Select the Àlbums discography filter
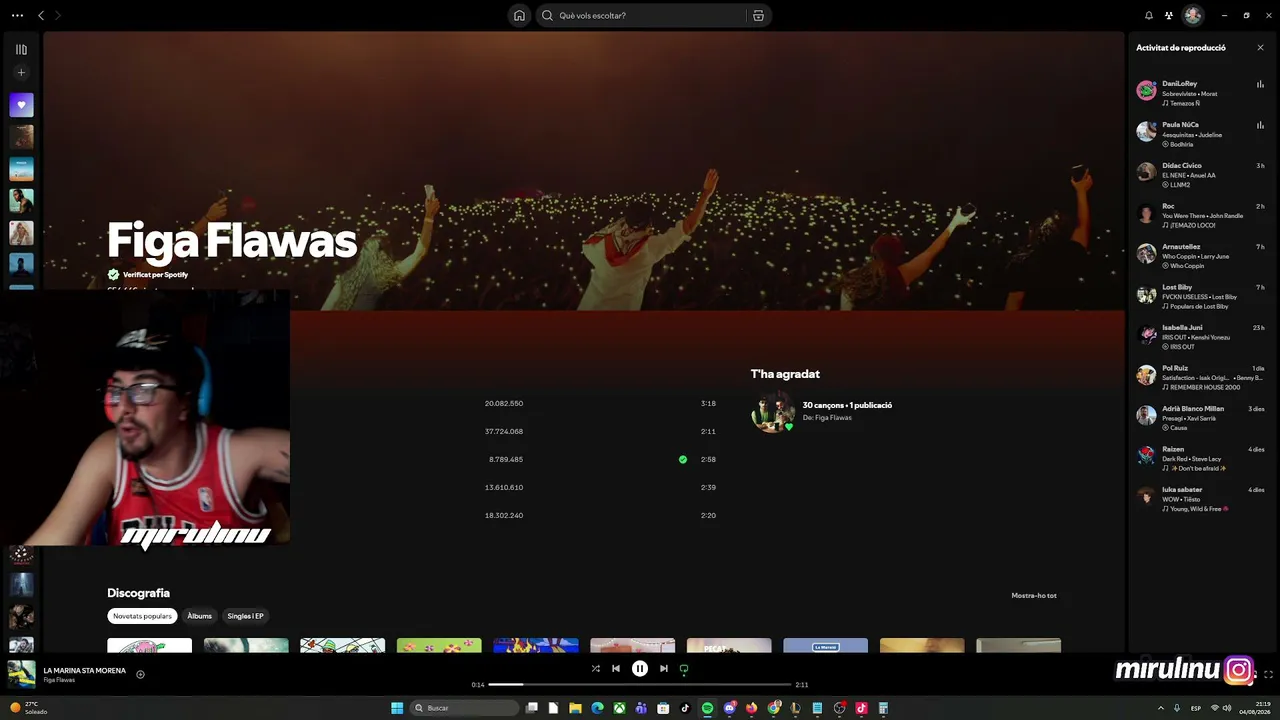 pyautogui.click(x=200, y=616)
